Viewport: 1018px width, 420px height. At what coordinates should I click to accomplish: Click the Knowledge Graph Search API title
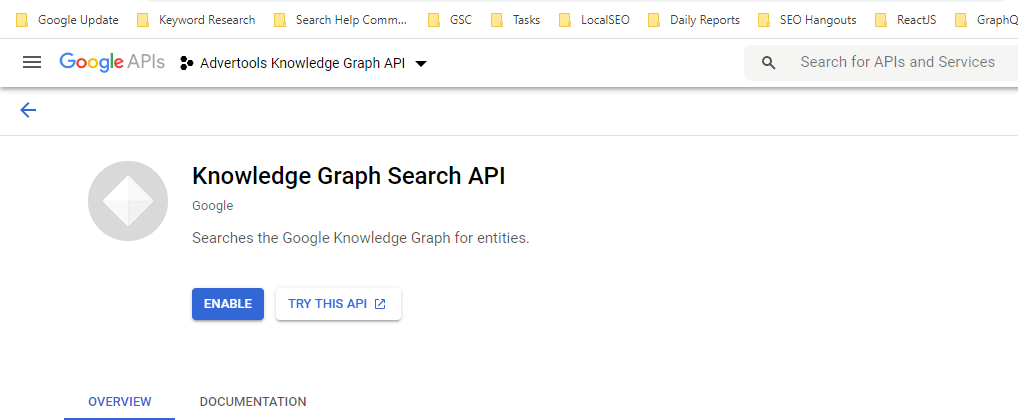point(349,176)
